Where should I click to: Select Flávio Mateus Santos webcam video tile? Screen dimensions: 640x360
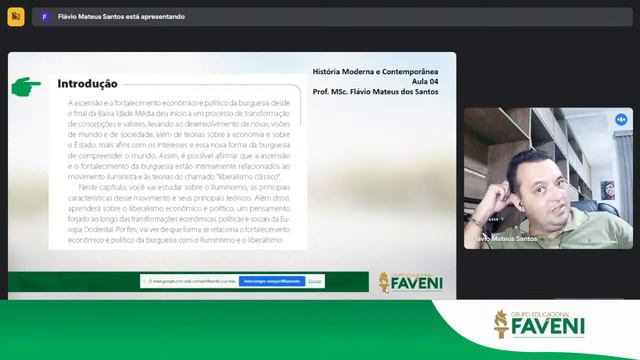[548, 178]
